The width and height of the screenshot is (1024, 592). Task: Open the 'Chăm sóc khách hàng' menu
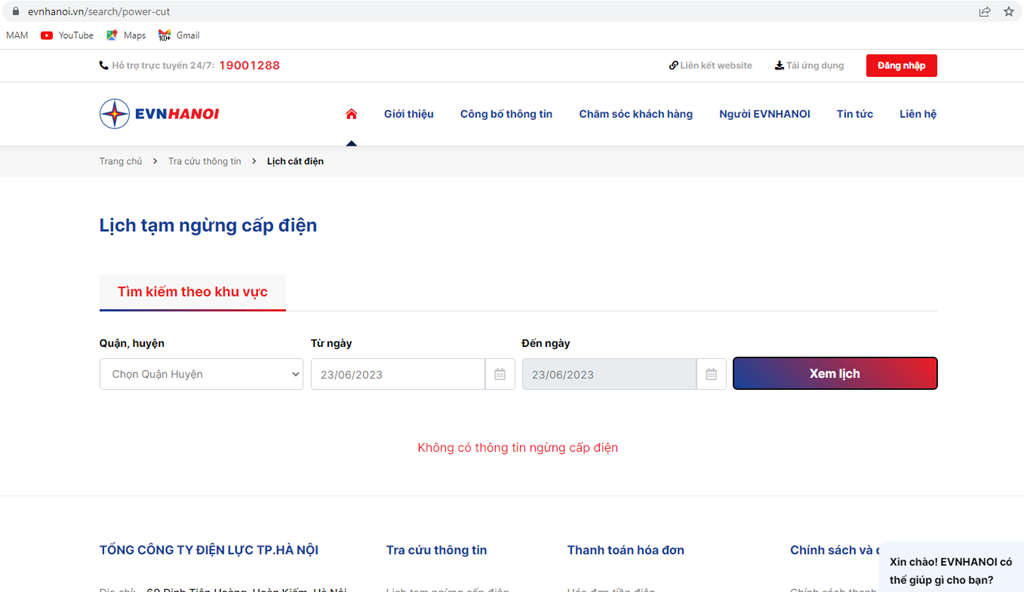coord(636,114)
